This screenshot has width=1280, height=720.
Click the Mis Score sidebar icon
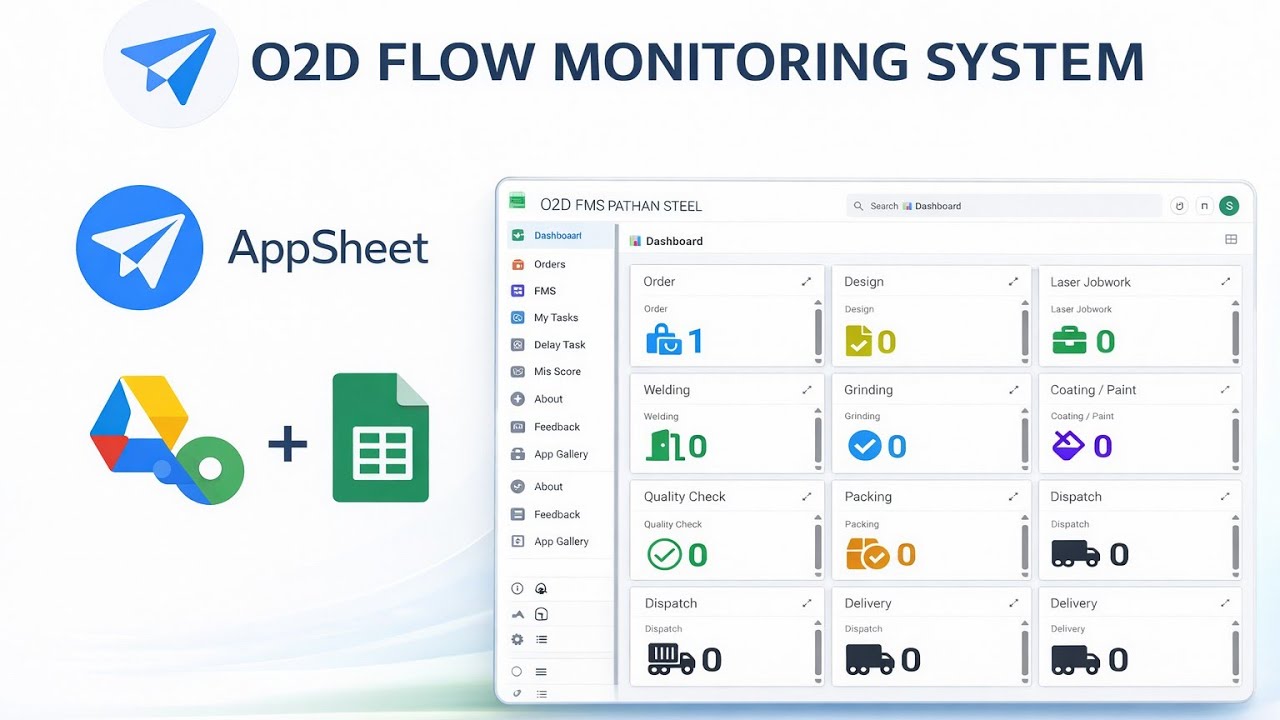point(517,371)
